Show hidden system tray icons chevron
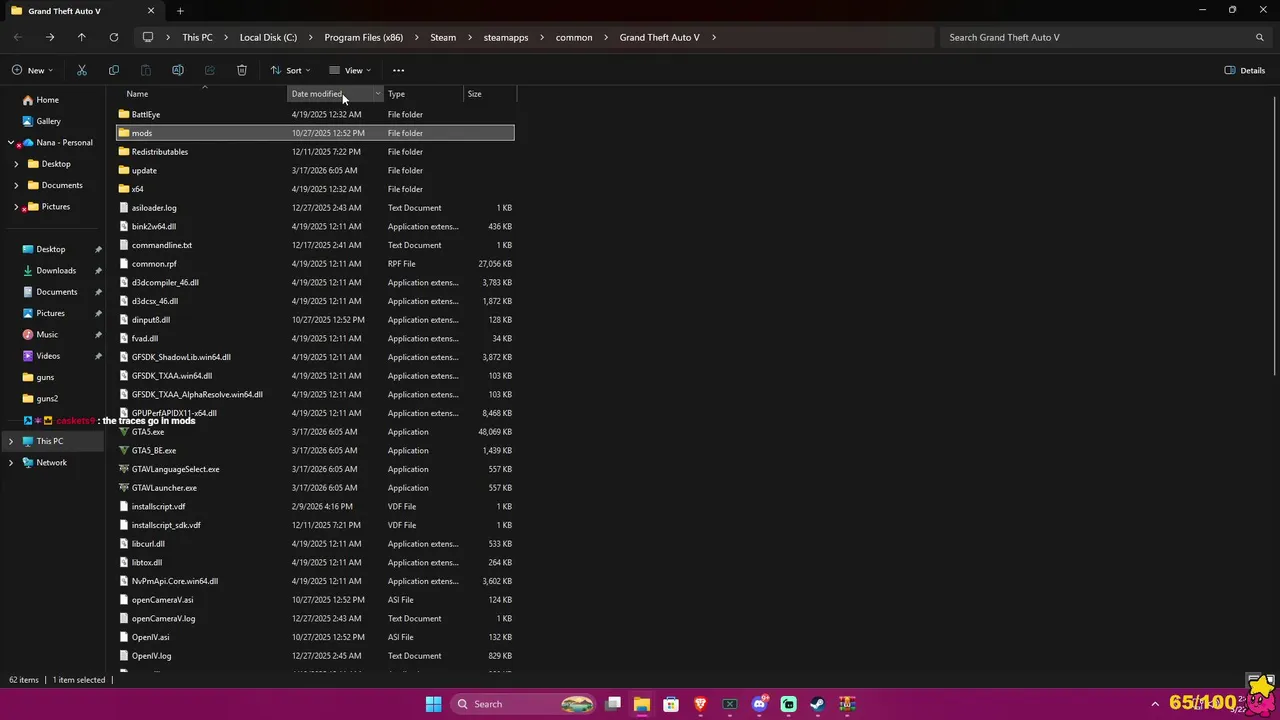Screen dimensions: 1280x720 (1155, 704)
